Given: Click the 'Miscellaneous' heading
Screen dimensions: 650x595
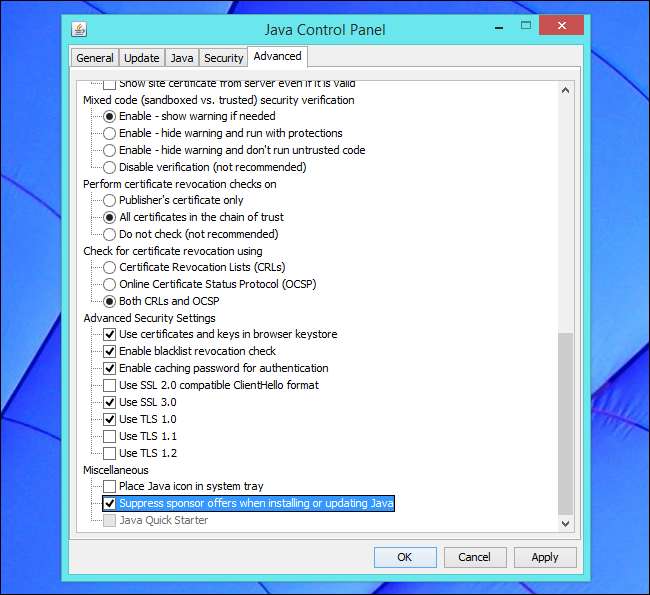Looking at the screenshot, I should click(x=116, y=470).
